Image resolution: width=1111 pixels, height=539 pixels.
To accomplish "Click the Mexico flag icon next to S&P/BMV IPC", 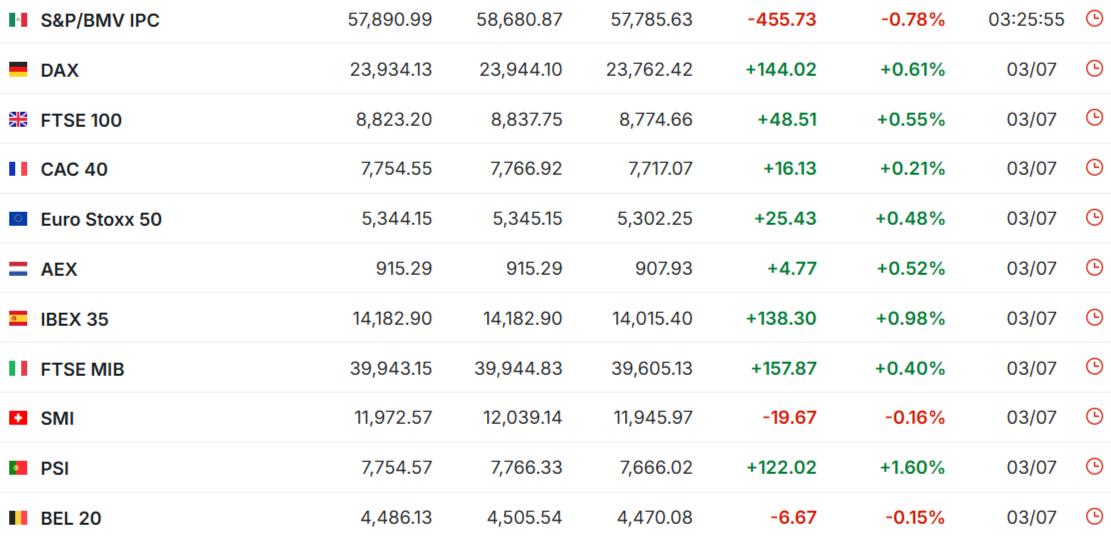I will (x=18, y=21).
